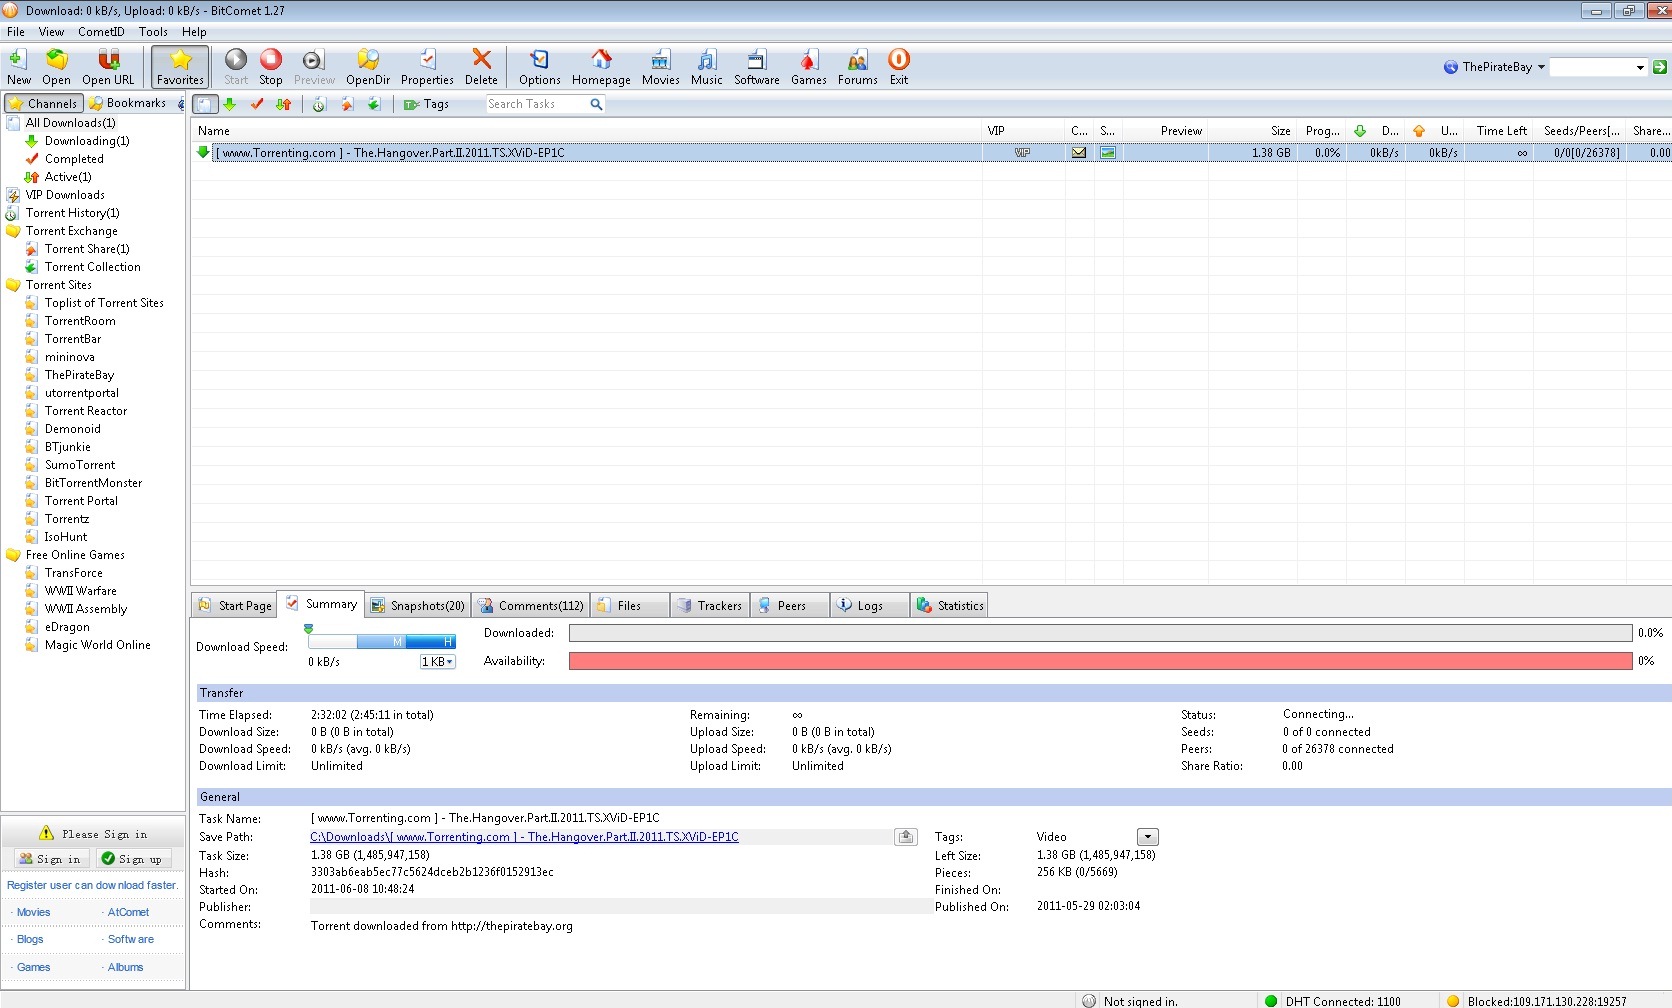
Task: Delete the selected task
Action: point(481,67)
